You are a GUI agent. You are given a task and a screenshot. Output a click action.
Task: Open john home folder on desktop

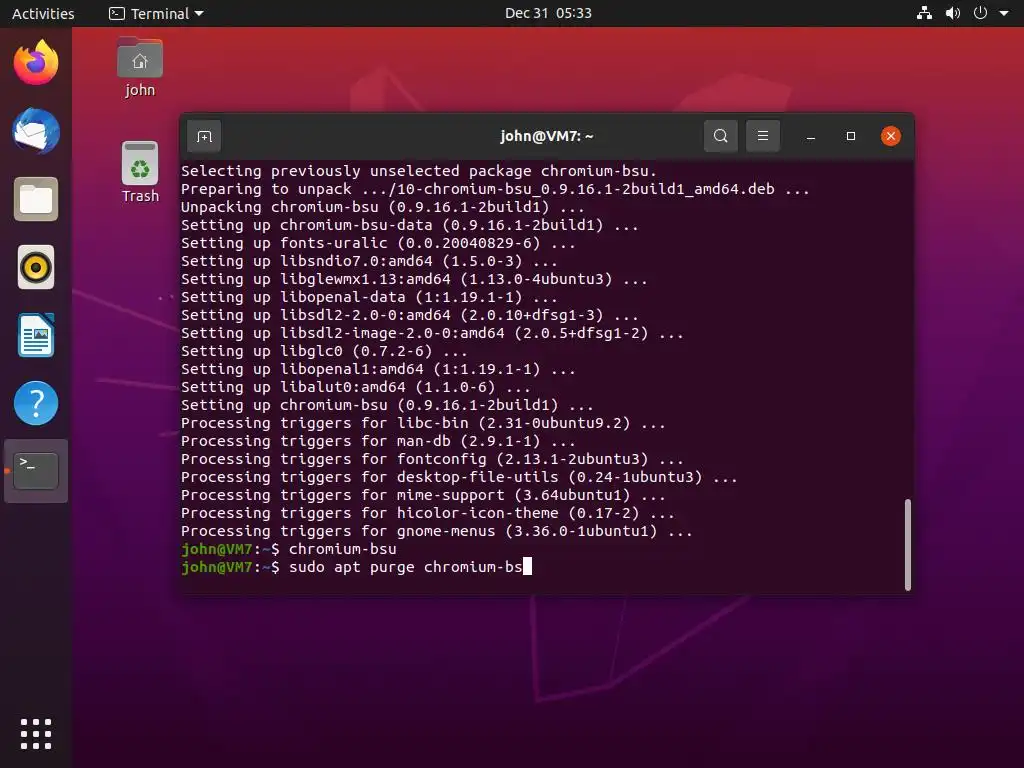coord(140,67)
